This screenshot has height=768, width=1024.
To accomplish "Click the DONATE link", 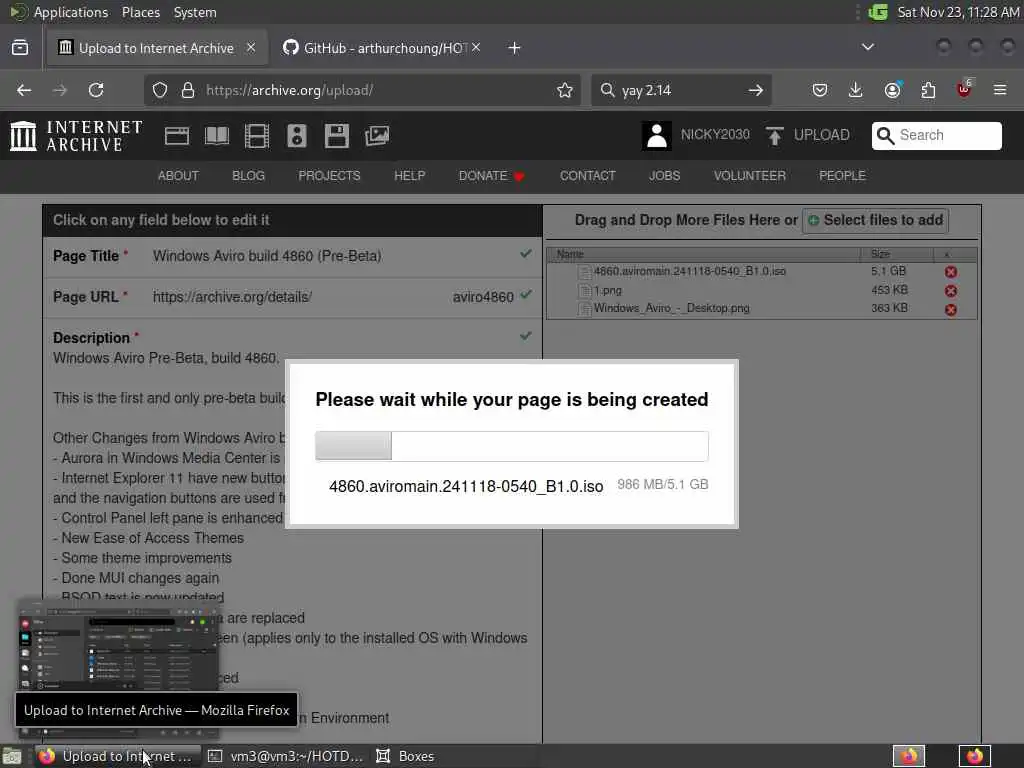I will coord(491,176).
